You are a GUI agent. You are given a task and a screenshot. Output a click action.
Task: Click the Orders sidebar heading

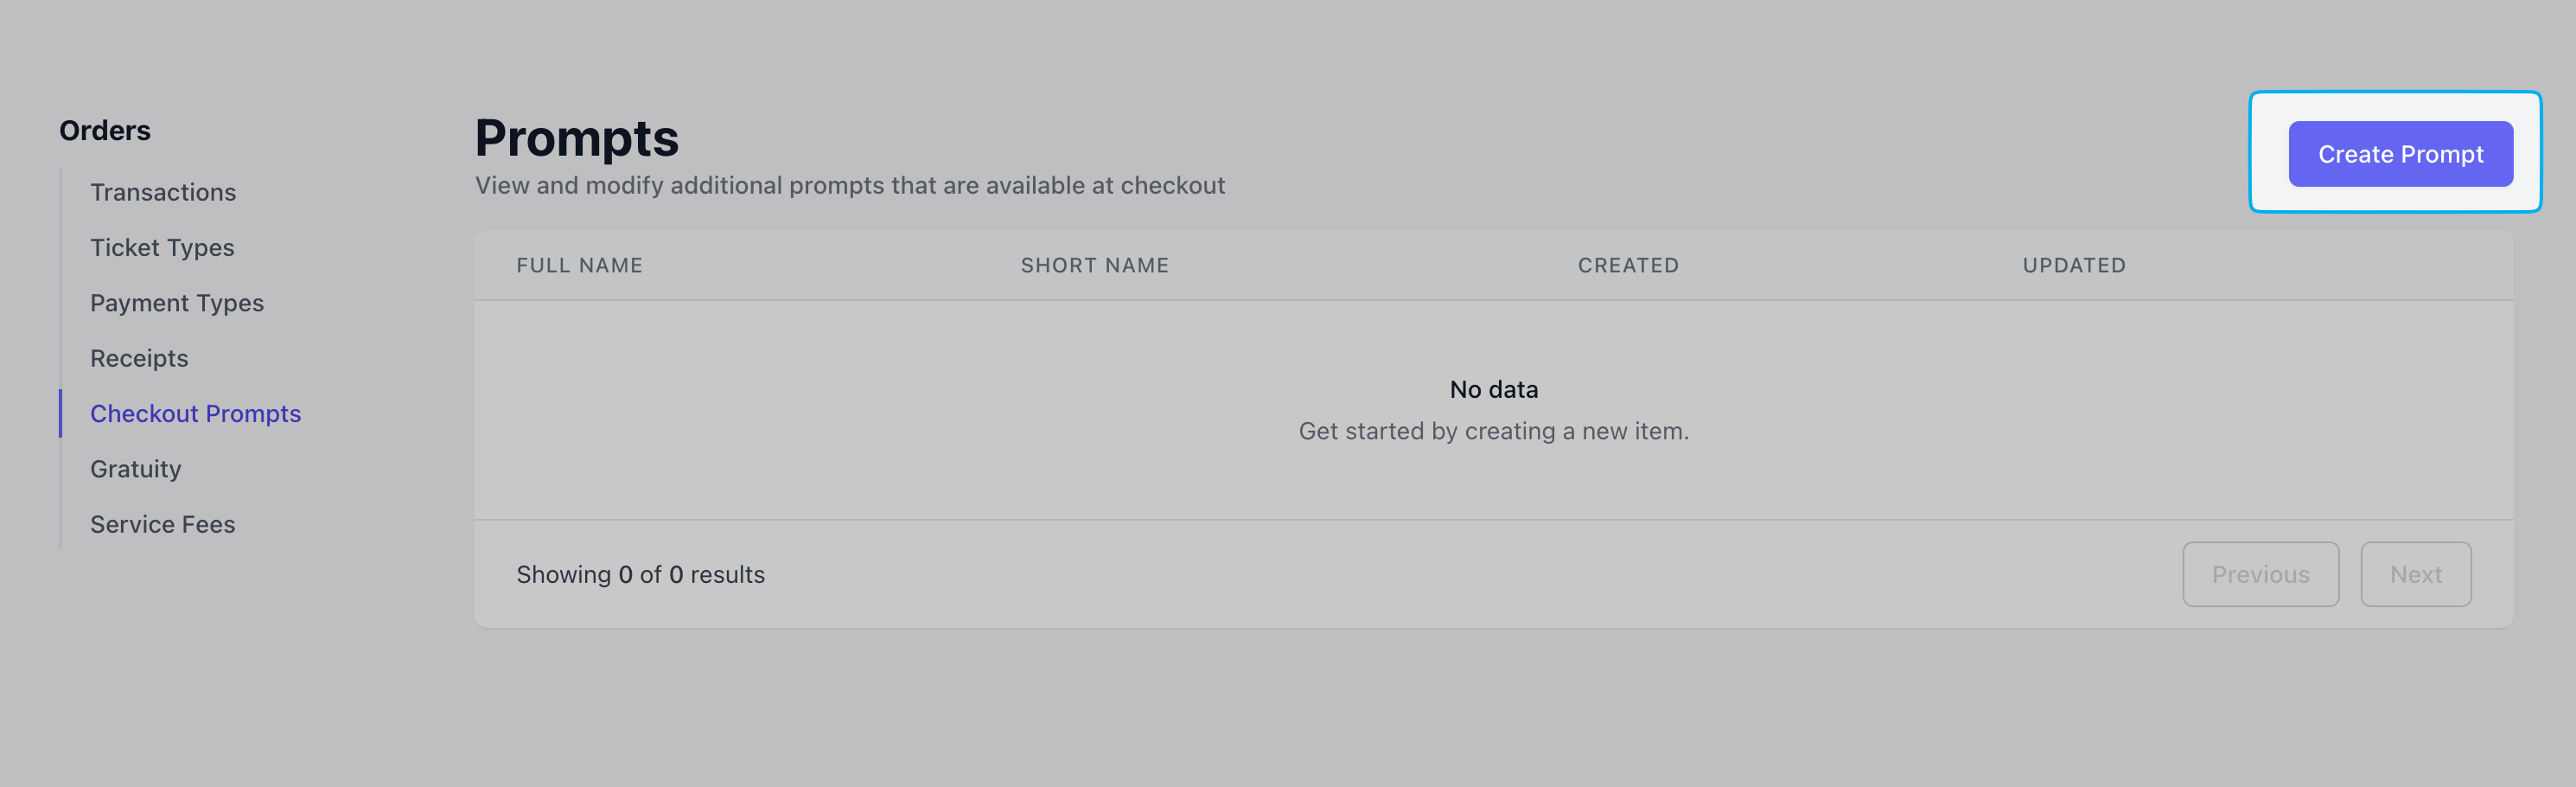105,130
